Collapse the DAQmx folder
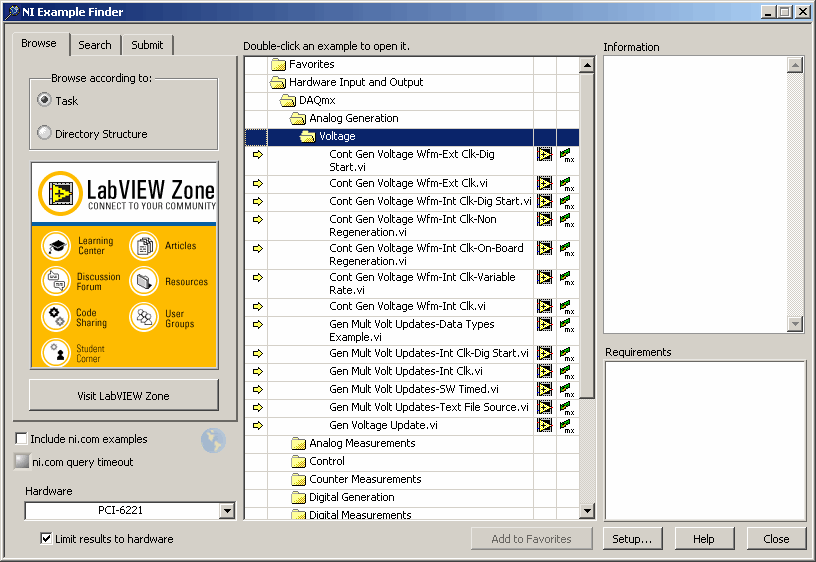 click(288, 100)
